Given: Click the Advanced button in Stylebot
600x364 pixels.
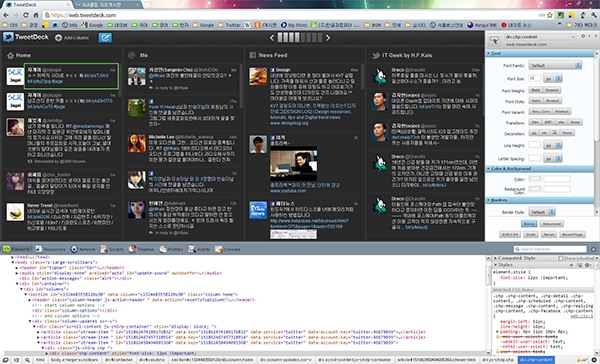Looking at the screenshot, I should coord(551,224).
